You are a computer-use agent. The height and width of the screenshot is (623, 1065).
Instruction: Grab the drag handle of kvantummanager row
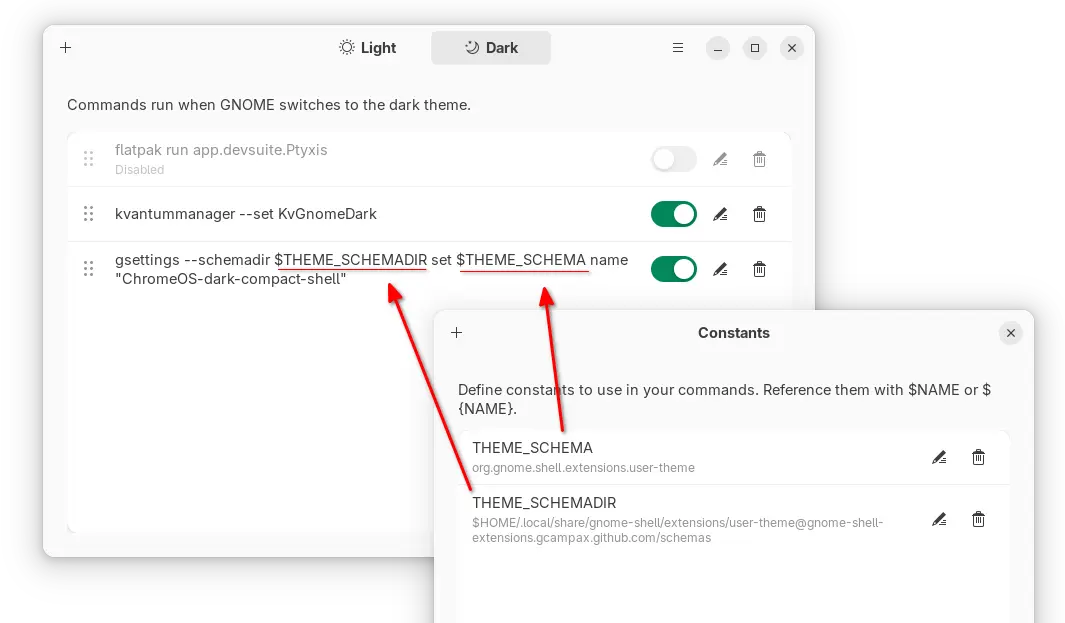pyautogui.click(x=89, y=214)
